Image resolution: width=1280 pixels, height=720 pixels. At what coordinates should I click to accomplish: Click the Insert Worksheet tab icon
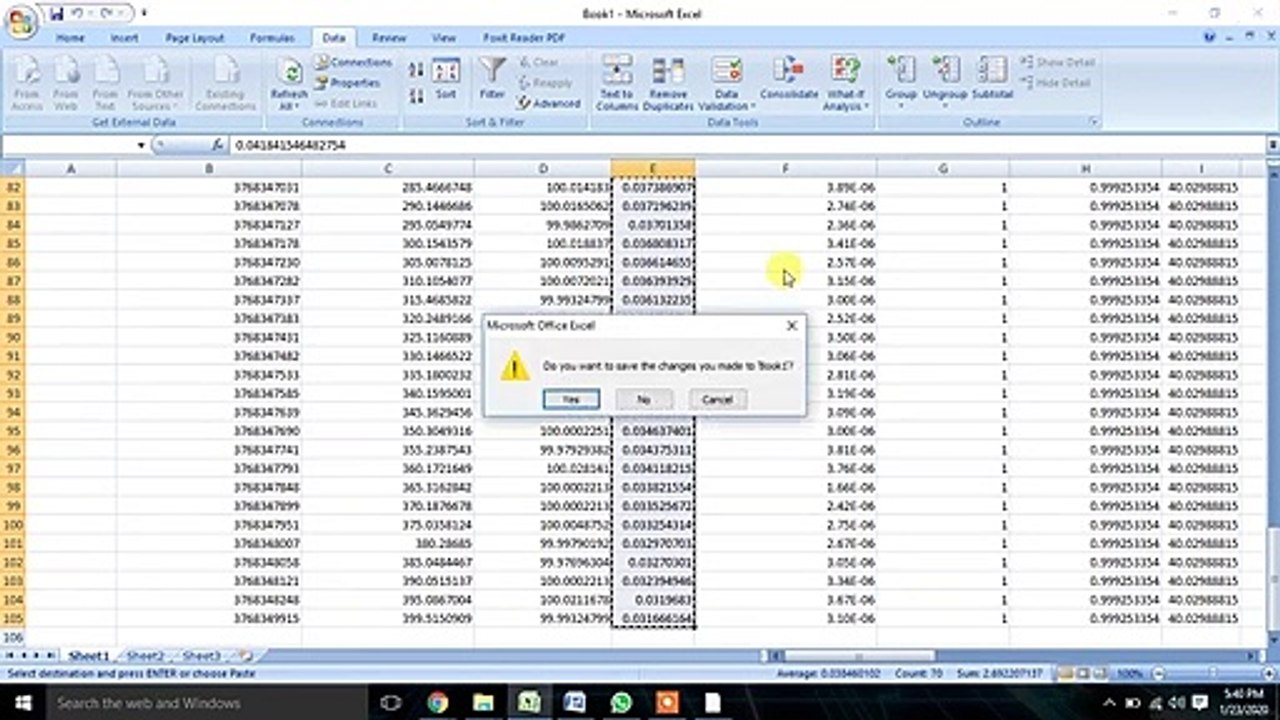pyautogui.click(x=246, y=656)
